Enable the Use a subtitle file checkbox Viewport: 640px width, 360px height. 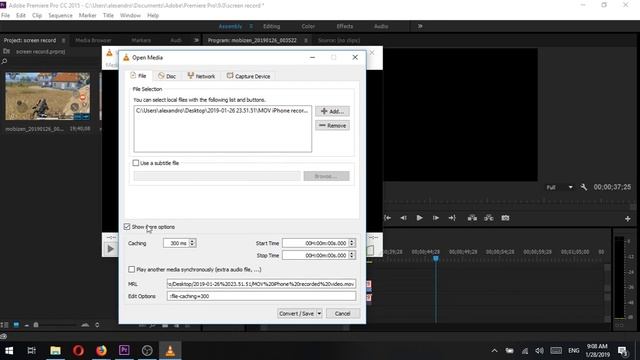(x=136, y=163)
